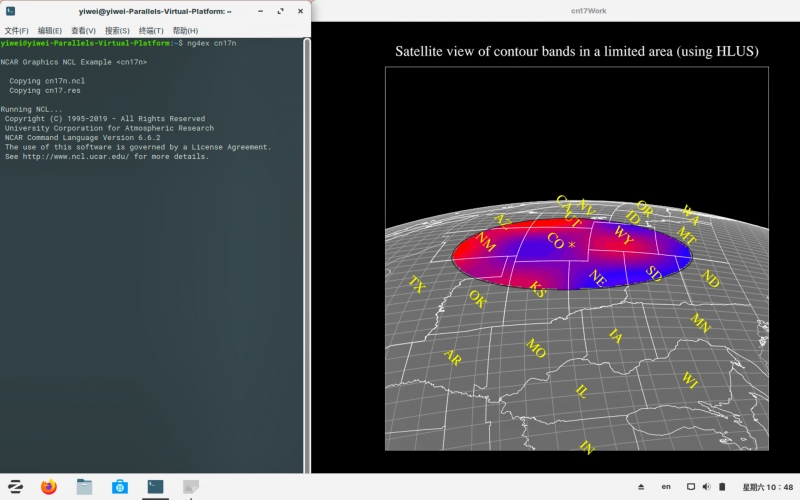Click the terminal vertical scrollbar
Image resolution: width=800 pixels, height=500 pixels.
click(306, 250)
